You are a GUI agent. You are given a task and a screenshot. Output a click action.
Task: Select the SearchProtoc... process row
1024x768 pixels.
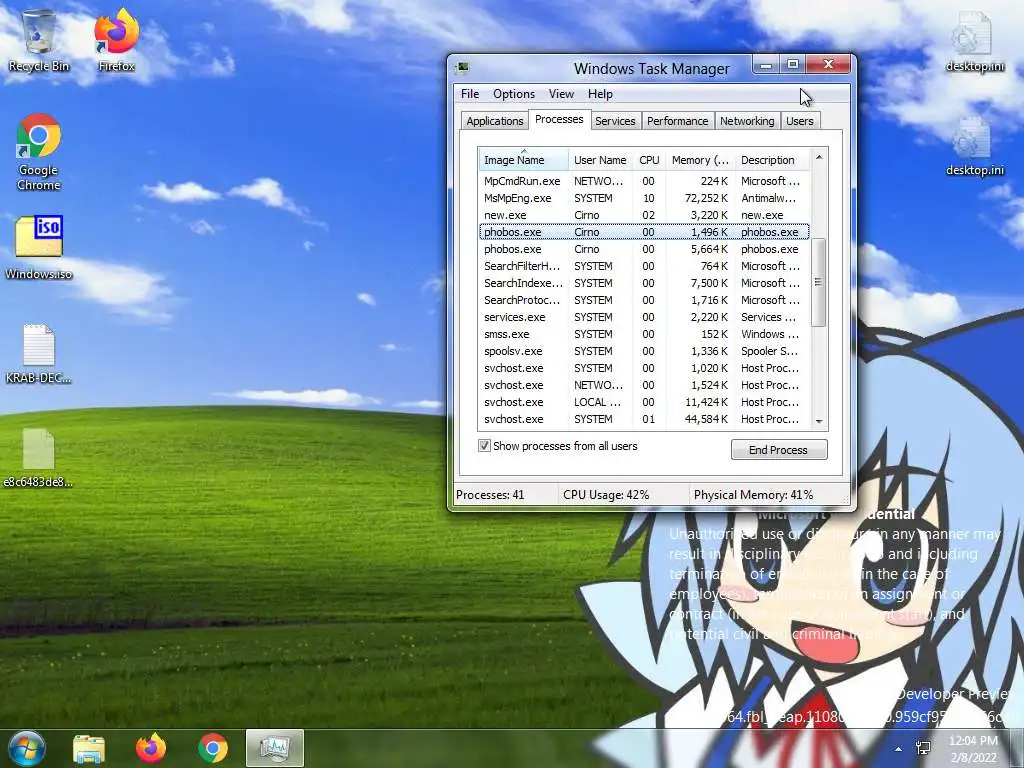(x=644, y=300)
